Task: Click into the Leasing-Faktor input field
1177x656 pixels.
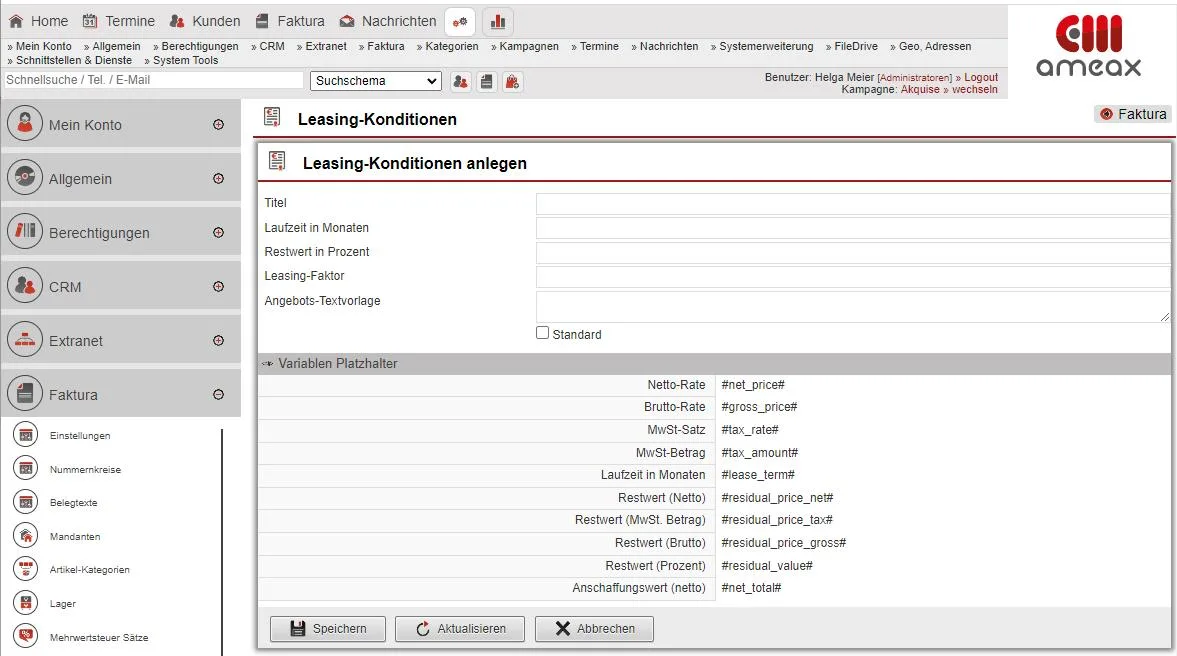Action: (x=852, y=277)
